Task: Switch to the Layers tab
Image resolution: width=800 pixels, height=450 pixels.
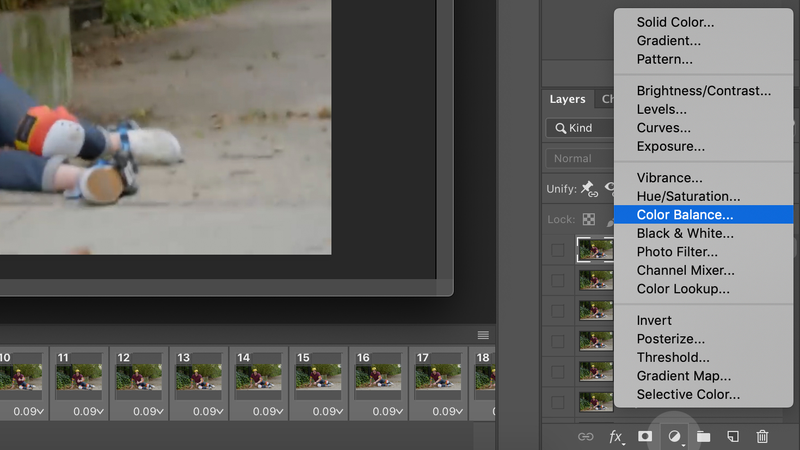Action: click(x=567, y=99)
